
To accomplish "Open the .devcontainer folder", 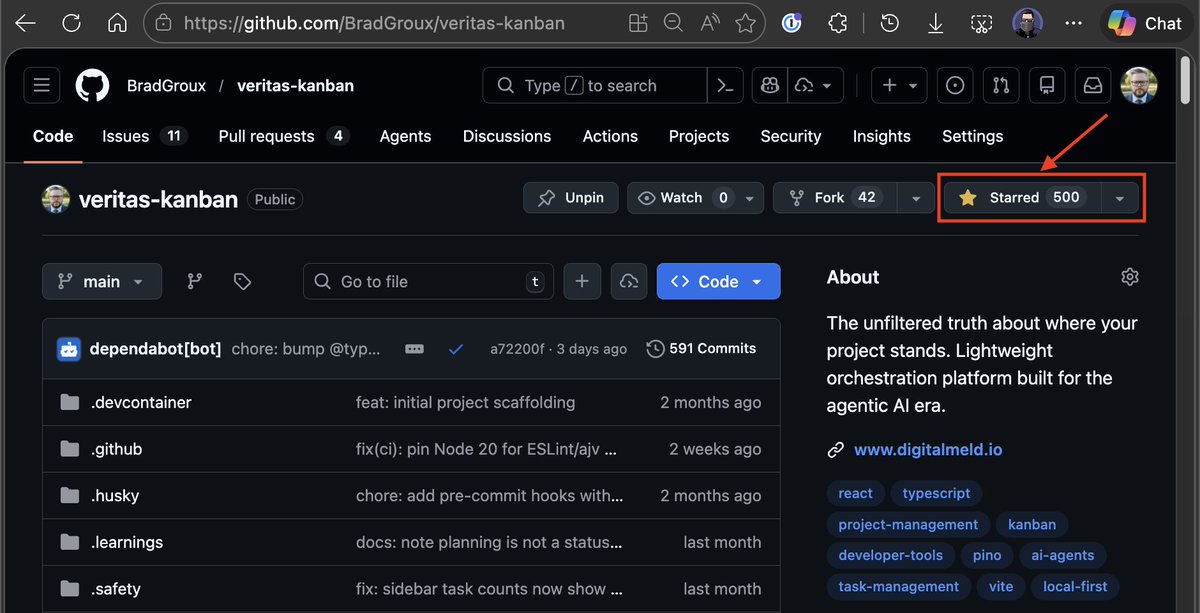I will (x=141, y=402).
